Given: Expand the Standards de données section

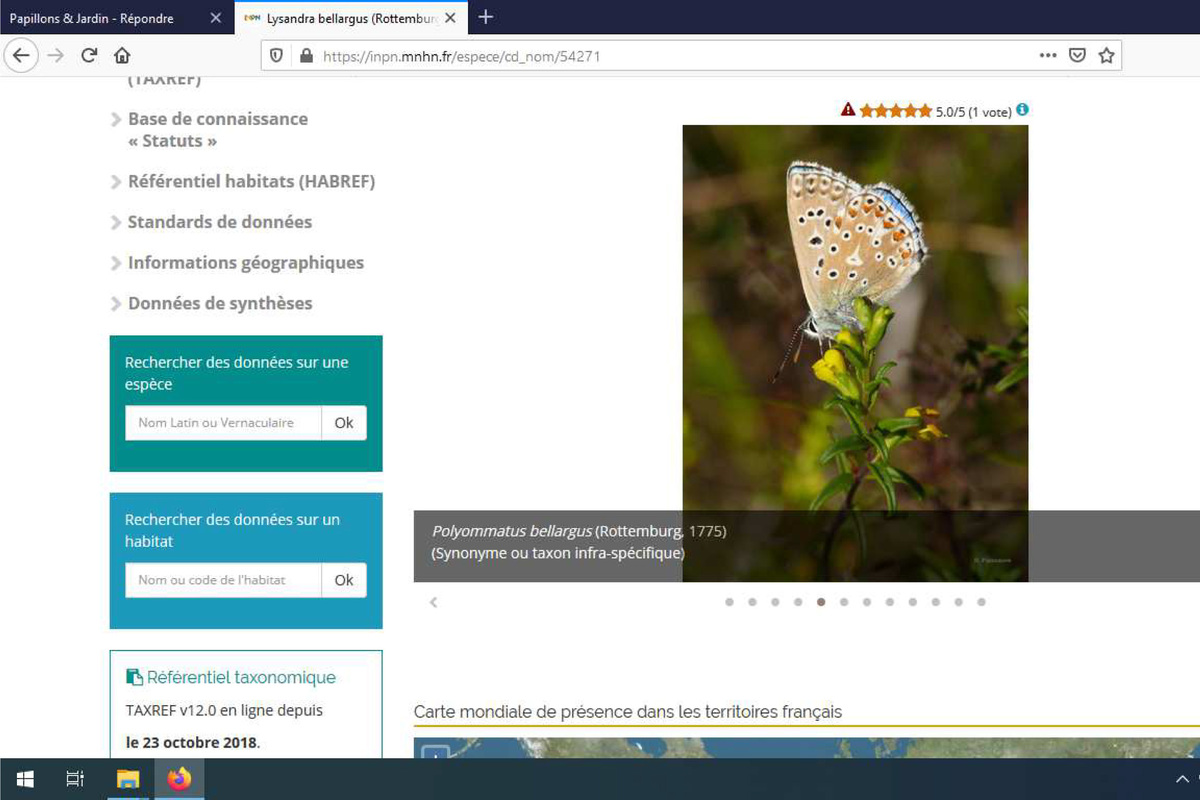Looking at the screenshot, I should (219, 222).
